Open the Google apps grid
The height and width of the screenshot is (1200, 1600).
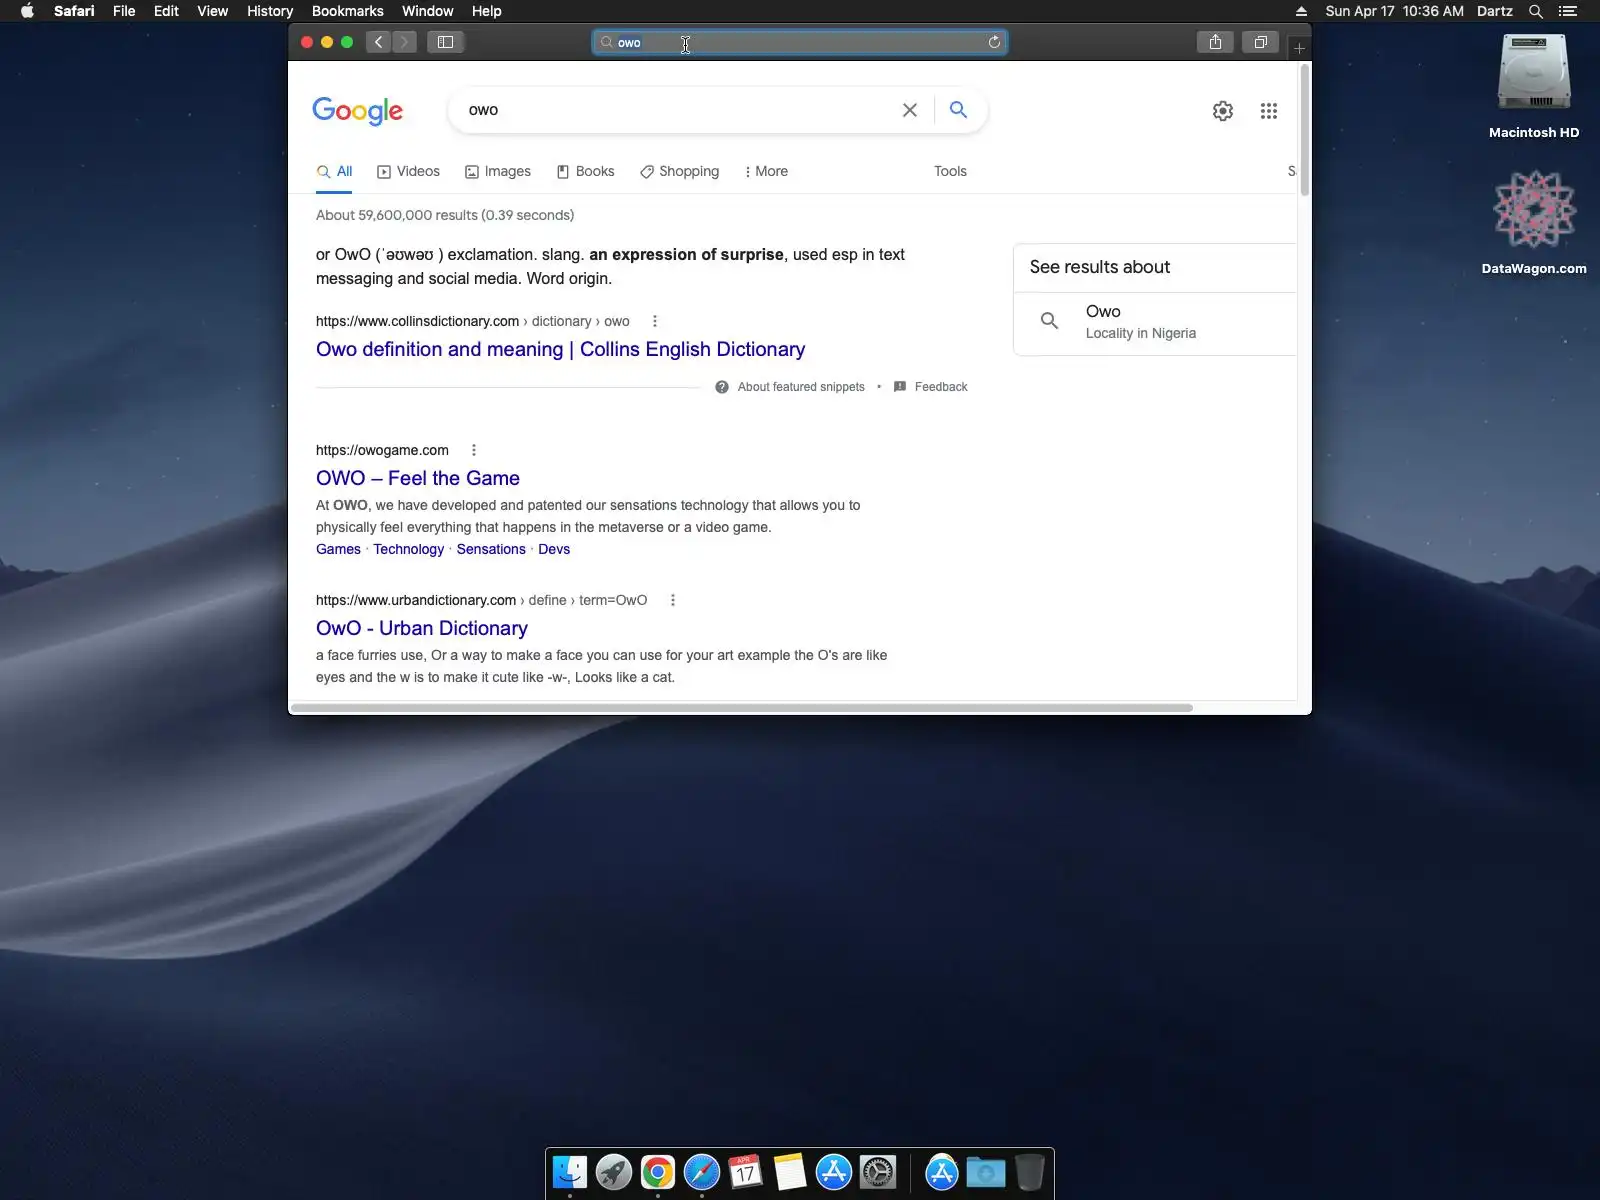coord(1269,111)
